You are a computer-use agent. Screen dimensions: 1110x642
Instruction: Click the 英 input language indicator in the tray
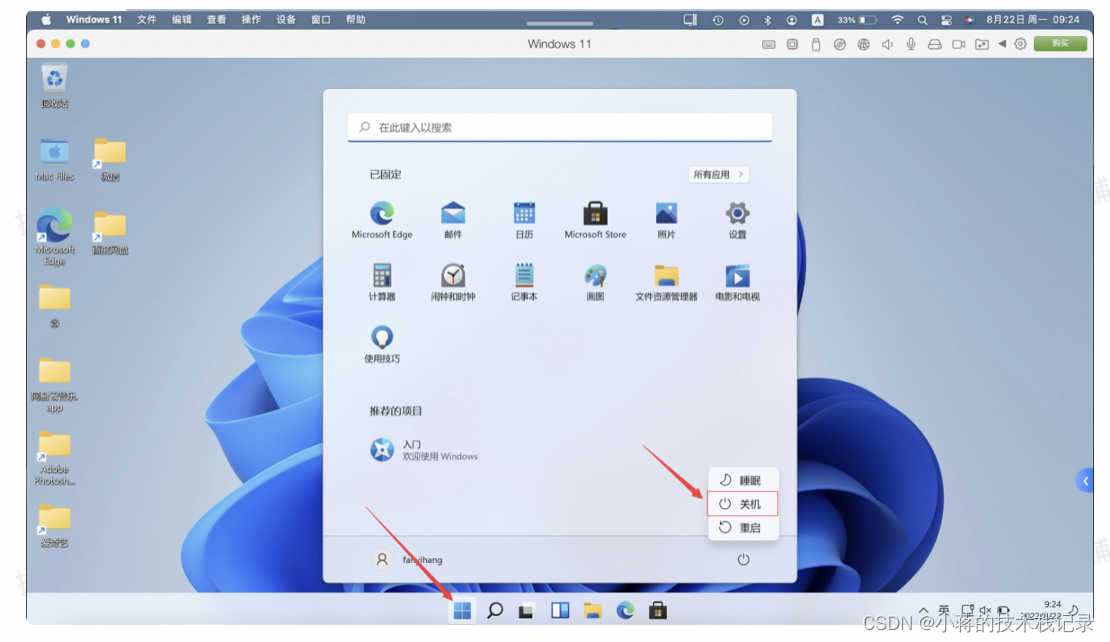(944, 610)
